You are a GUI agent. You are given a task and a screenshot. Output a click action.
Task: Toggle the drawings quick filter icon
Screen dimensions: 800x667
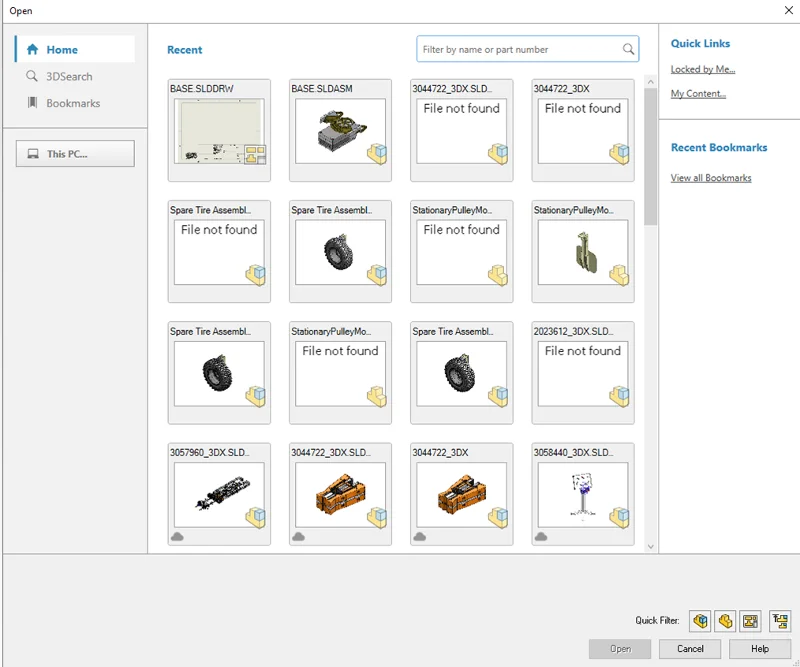coord(751,621)
